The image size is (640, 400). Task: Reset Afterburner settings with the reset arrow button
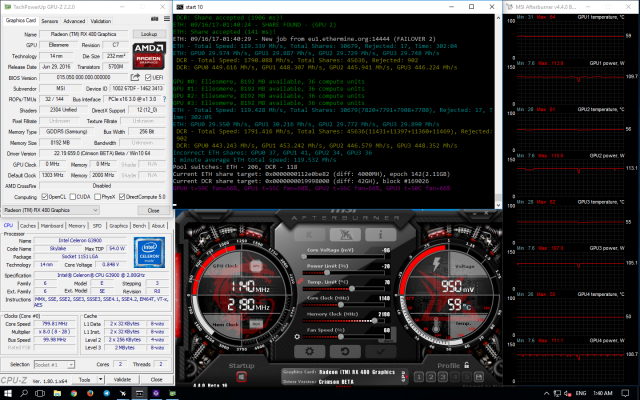click(x=345, y=351)
